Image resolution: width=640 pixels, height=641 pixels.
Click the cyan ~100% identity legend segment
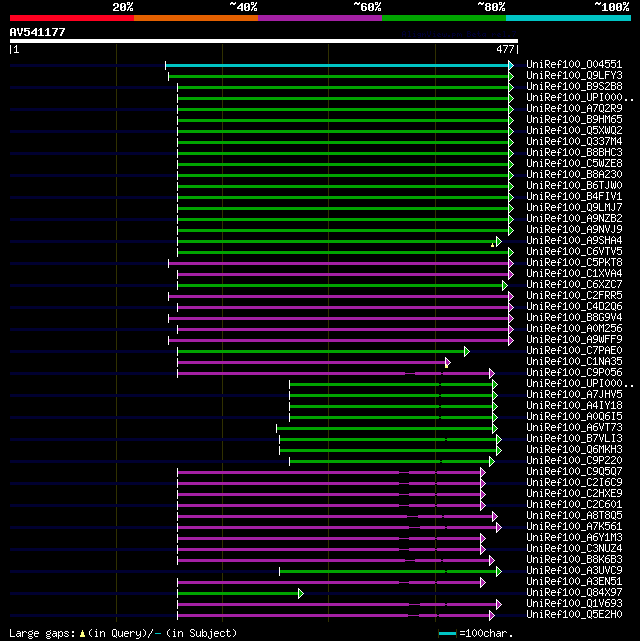[x=568, y=18]
